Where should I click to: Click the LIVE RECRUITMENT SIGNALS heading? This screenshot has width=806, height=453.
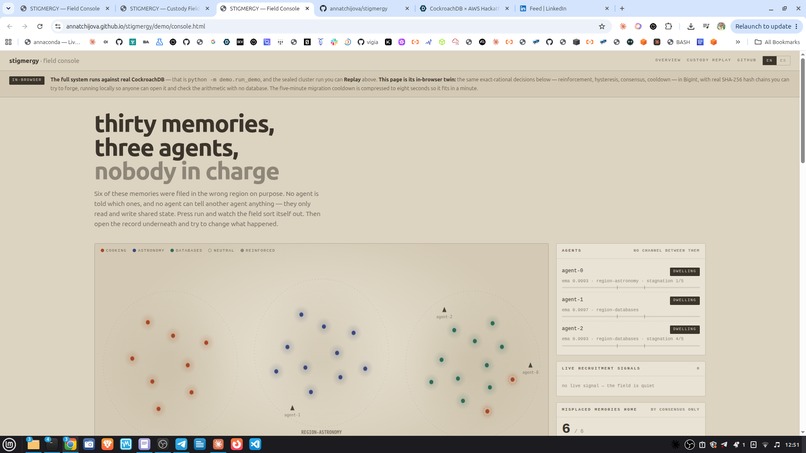[601, 368]
